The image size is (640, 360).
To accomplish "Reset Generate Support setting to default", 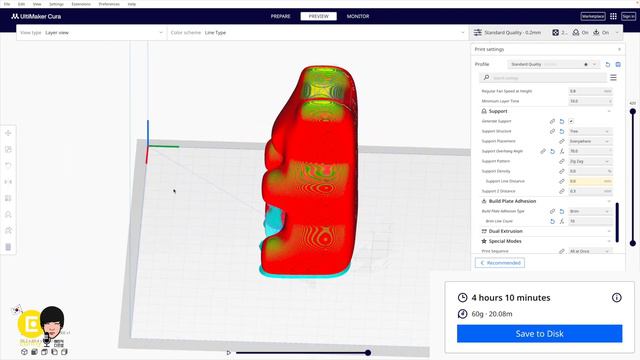I will pyautogui.click(x=562, y=121).
